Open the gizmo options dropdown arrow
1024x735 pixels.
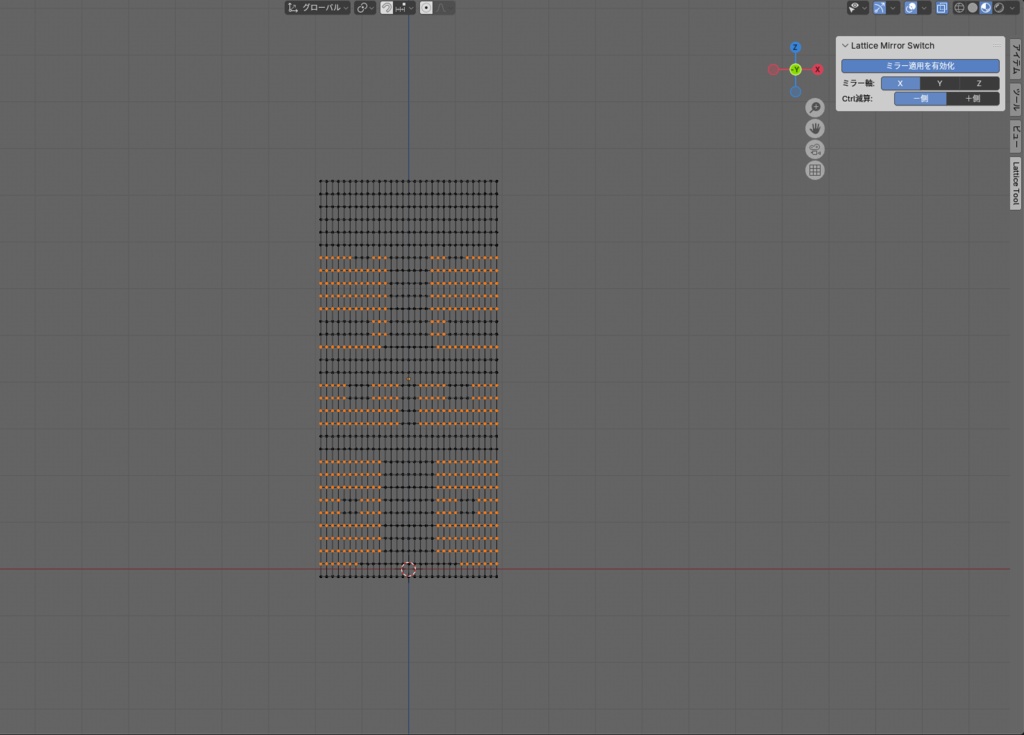click(893, 8)
